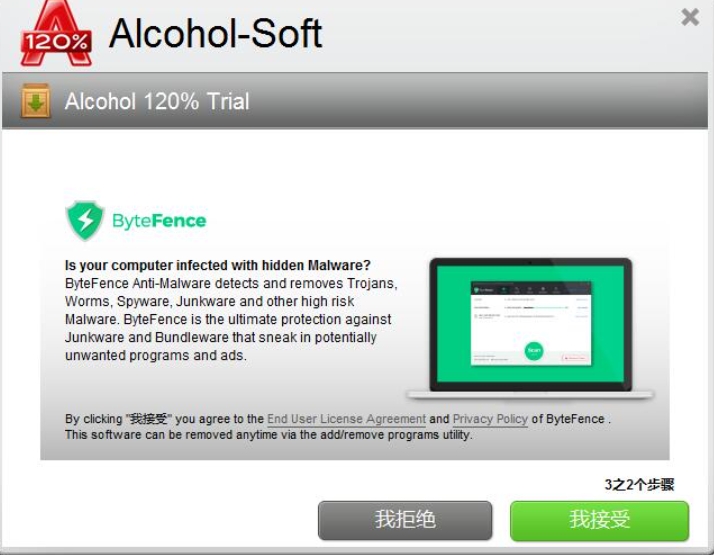Click the ByteFence wordmark logo
714x555 pixels.
point(159,221)
